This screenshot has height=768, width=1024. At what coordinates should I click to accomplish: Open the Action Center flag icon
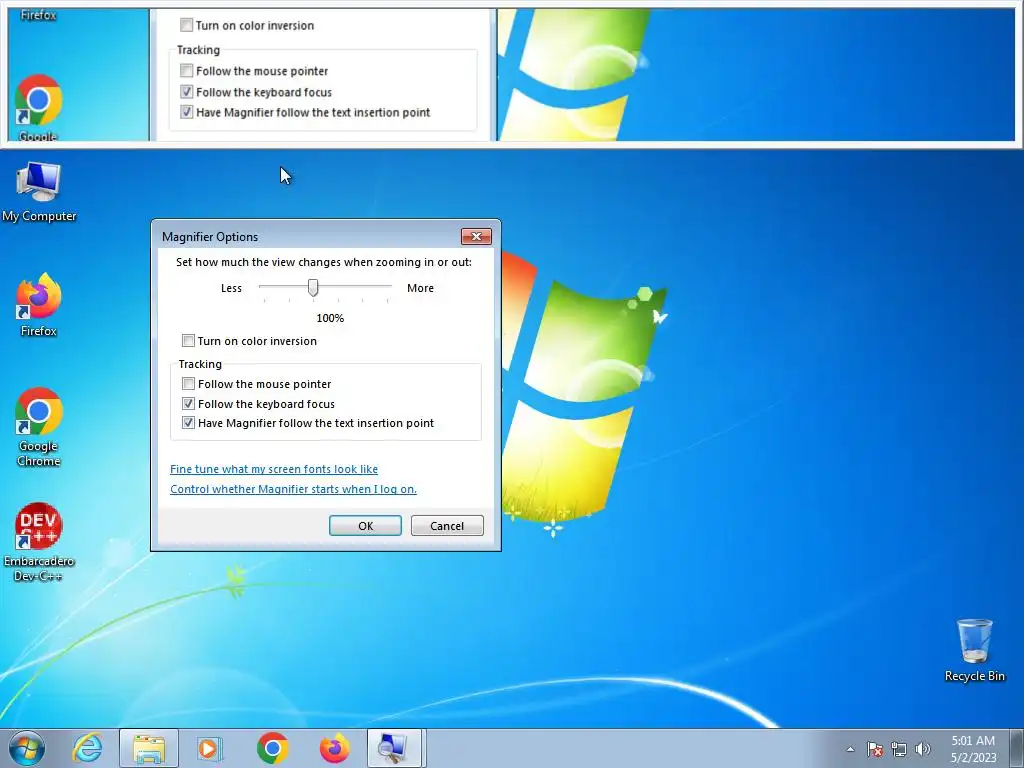click(x=875, y=749)
